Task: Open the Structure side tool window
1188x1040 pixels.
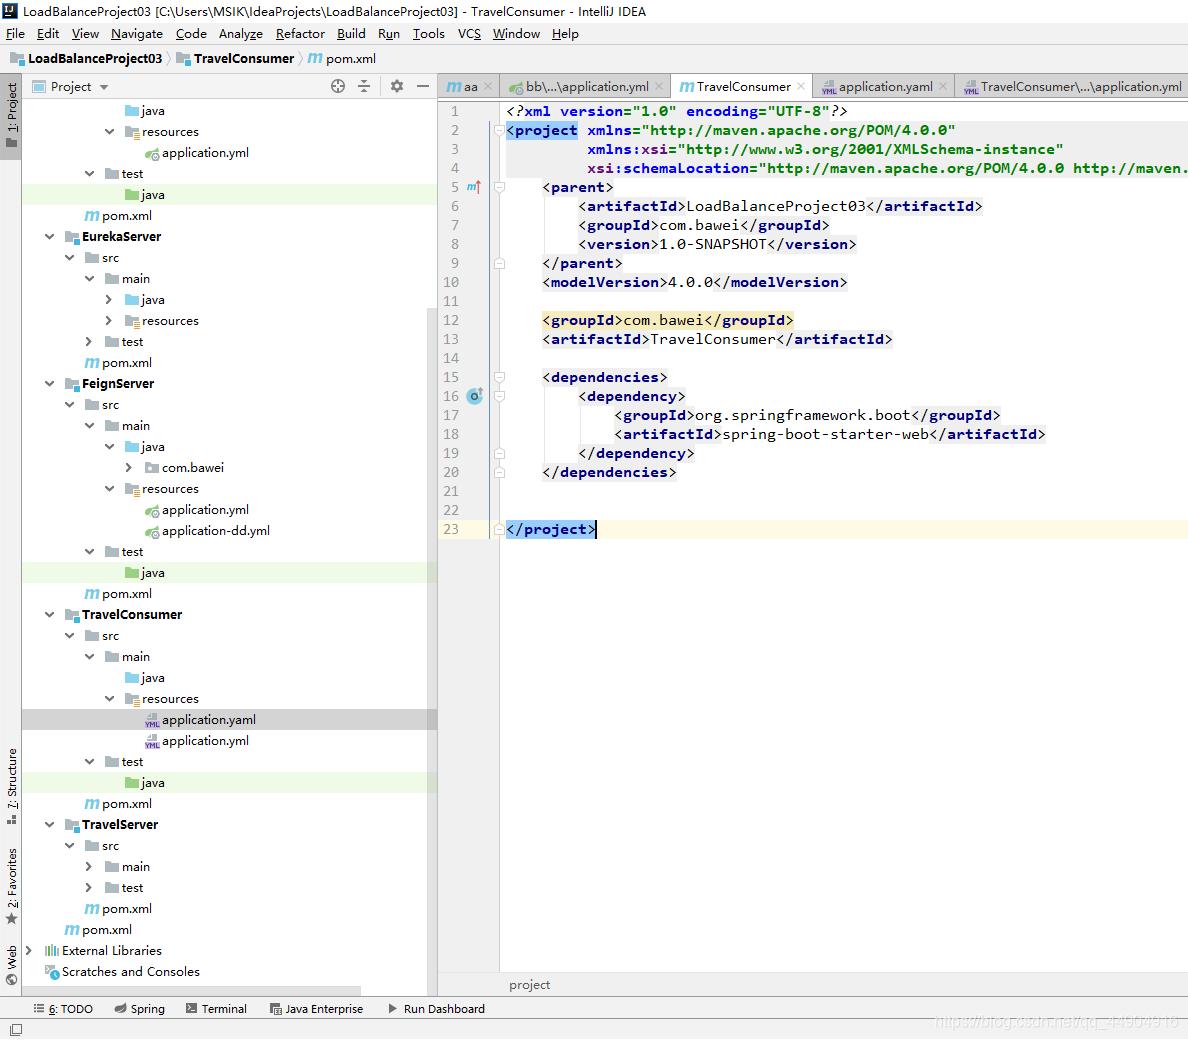Action: click(x=11, y=785)
